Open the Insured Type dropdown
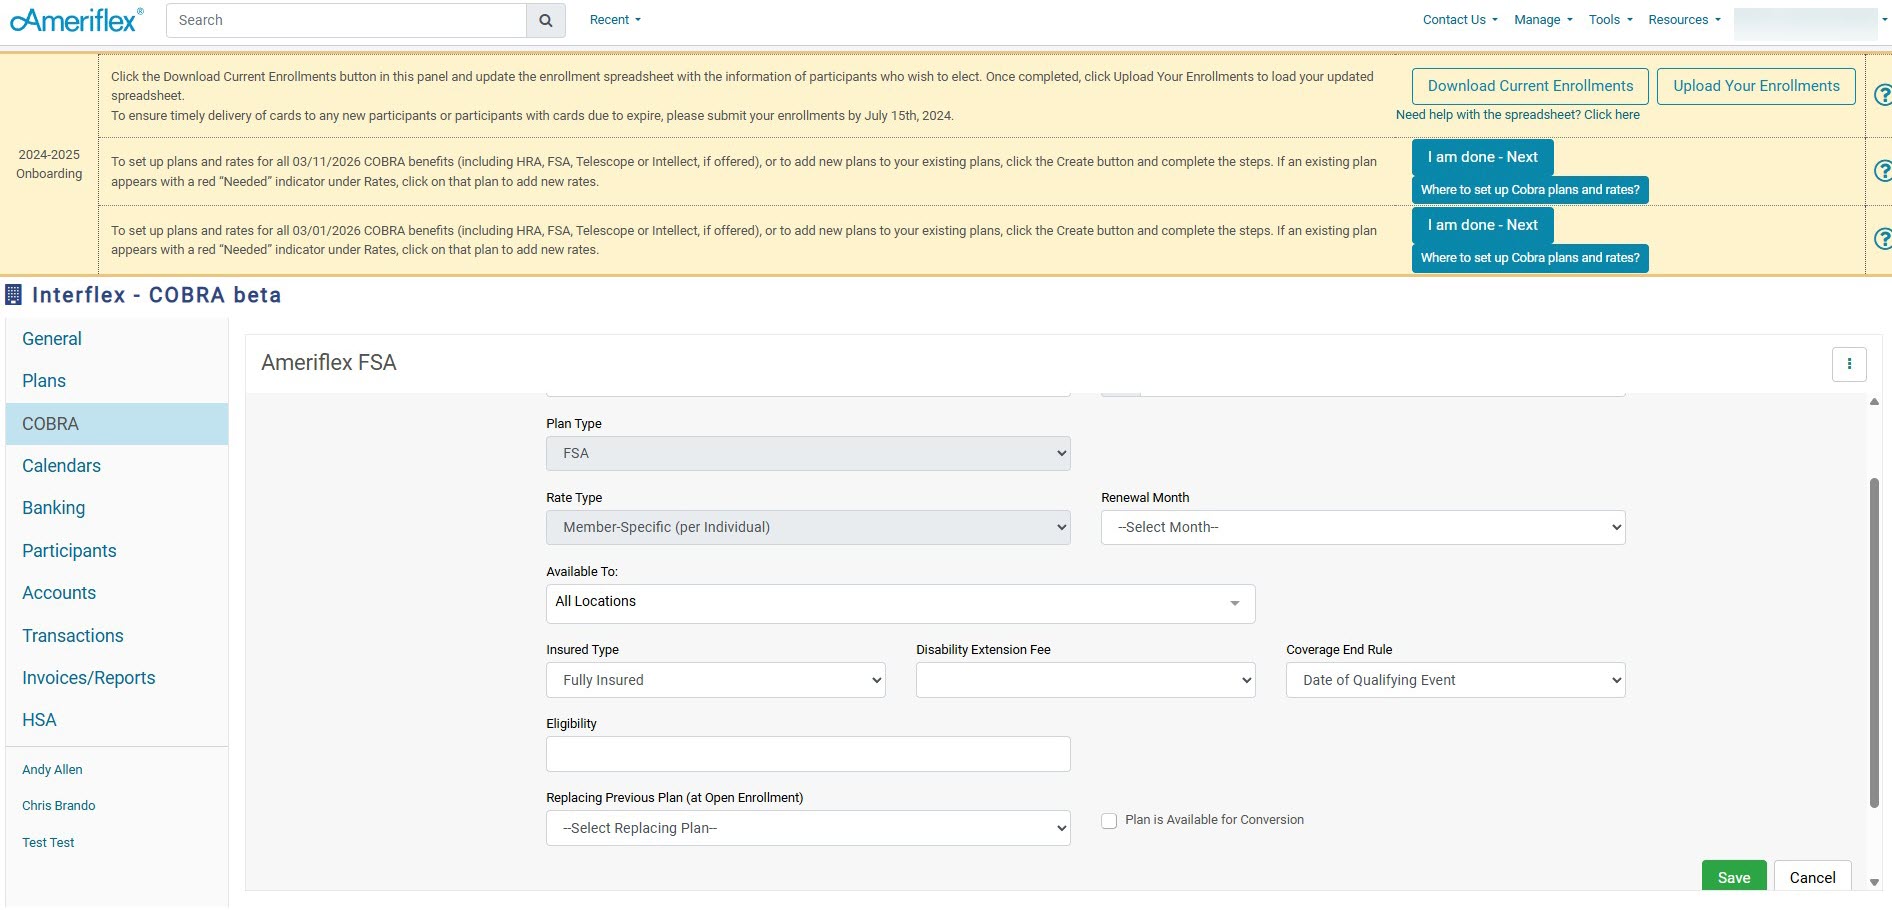 715,680
